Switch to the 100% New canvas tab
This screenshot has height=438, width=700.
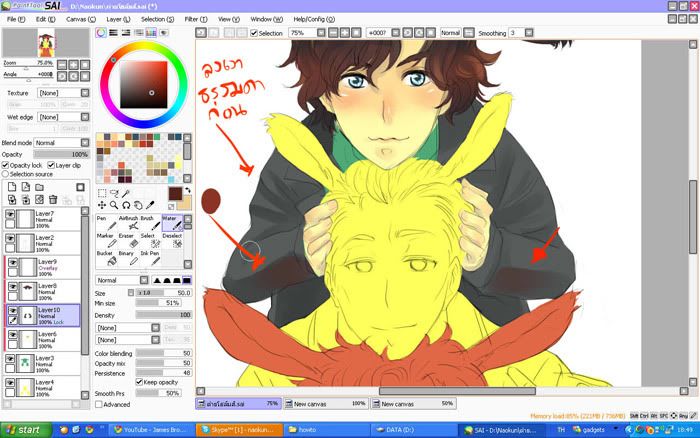(x=327, y=403)
